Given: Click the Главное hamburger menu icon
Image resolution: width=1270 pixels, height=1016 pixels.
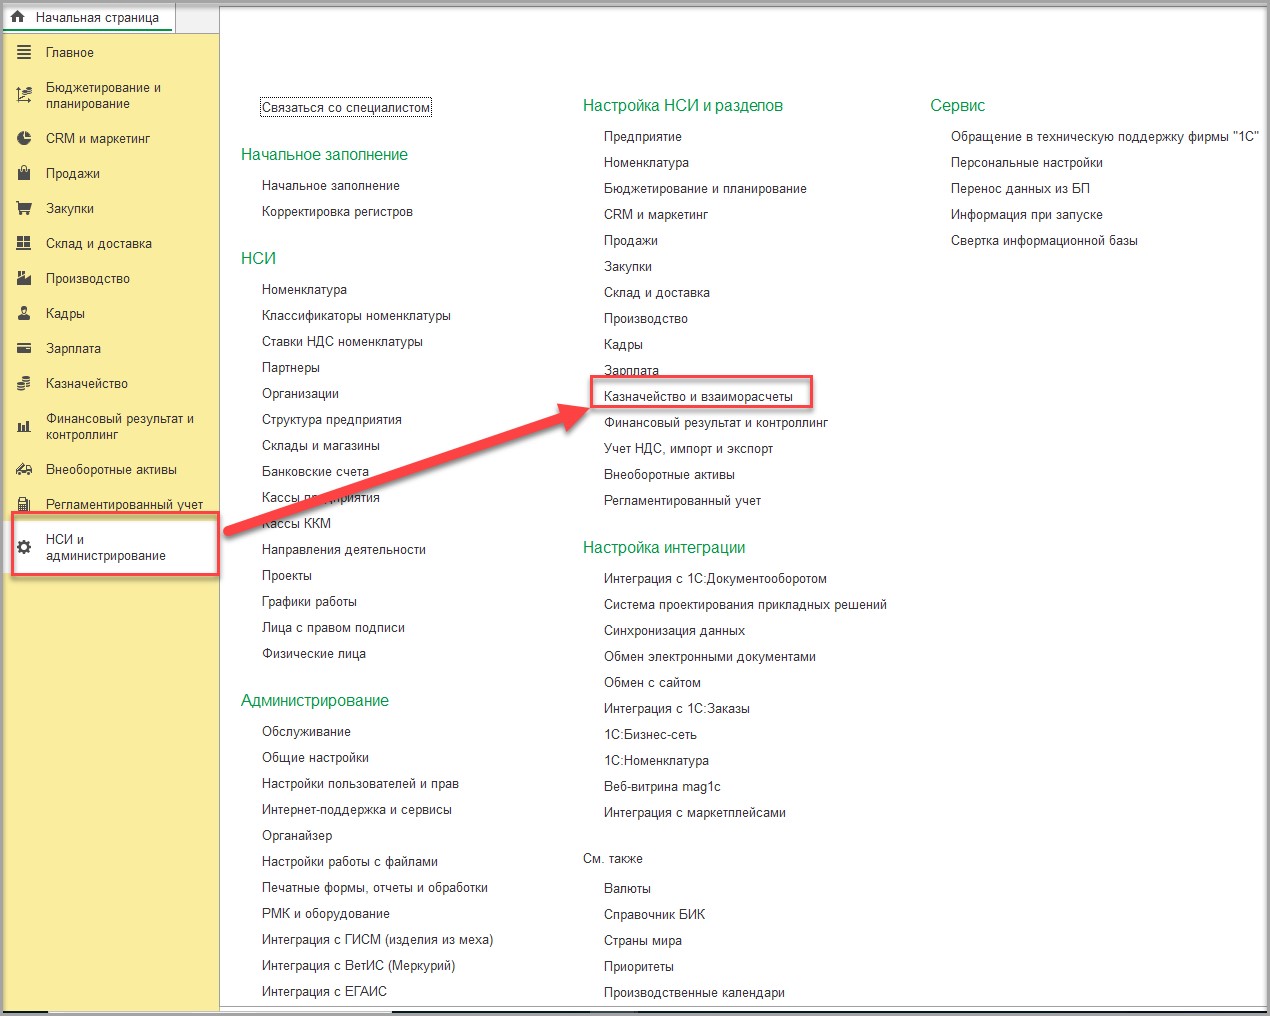Looking at the screenshot, I should [24, 52].
